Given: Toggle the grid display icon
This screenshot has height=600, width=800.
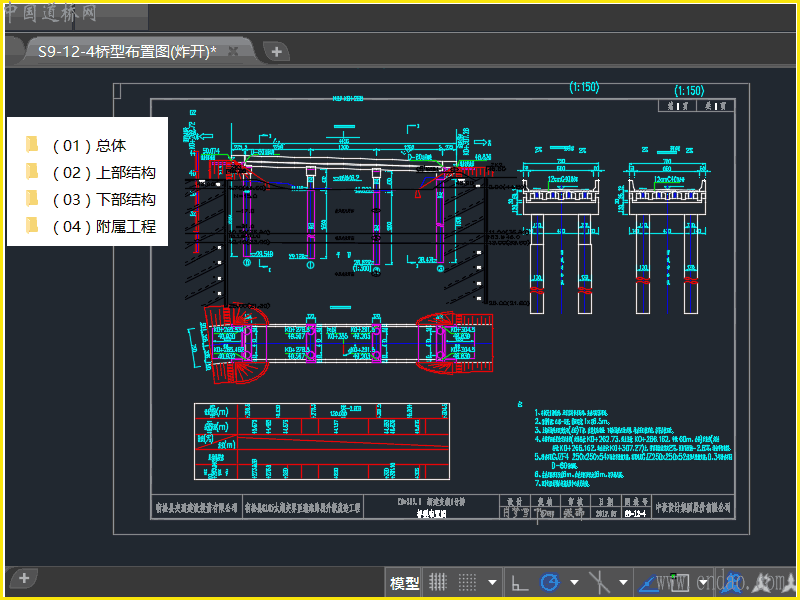Looking at the screenshot, I should [438, 582].
